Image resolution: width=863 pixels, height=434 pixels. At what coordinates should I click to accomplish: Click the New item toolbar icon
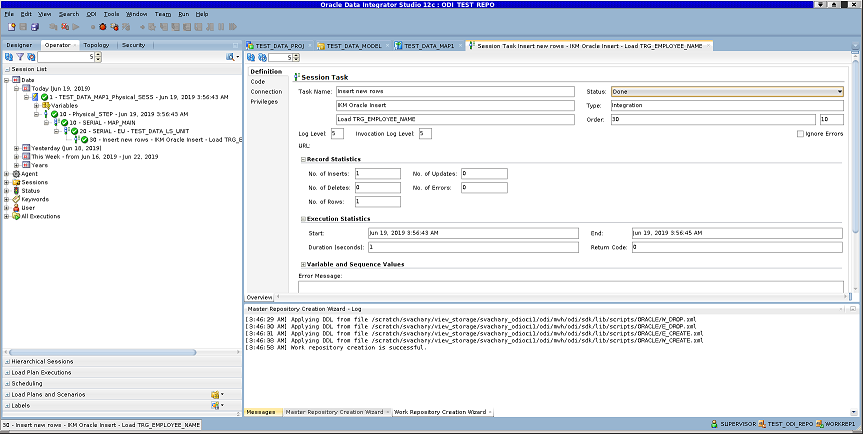12,26
